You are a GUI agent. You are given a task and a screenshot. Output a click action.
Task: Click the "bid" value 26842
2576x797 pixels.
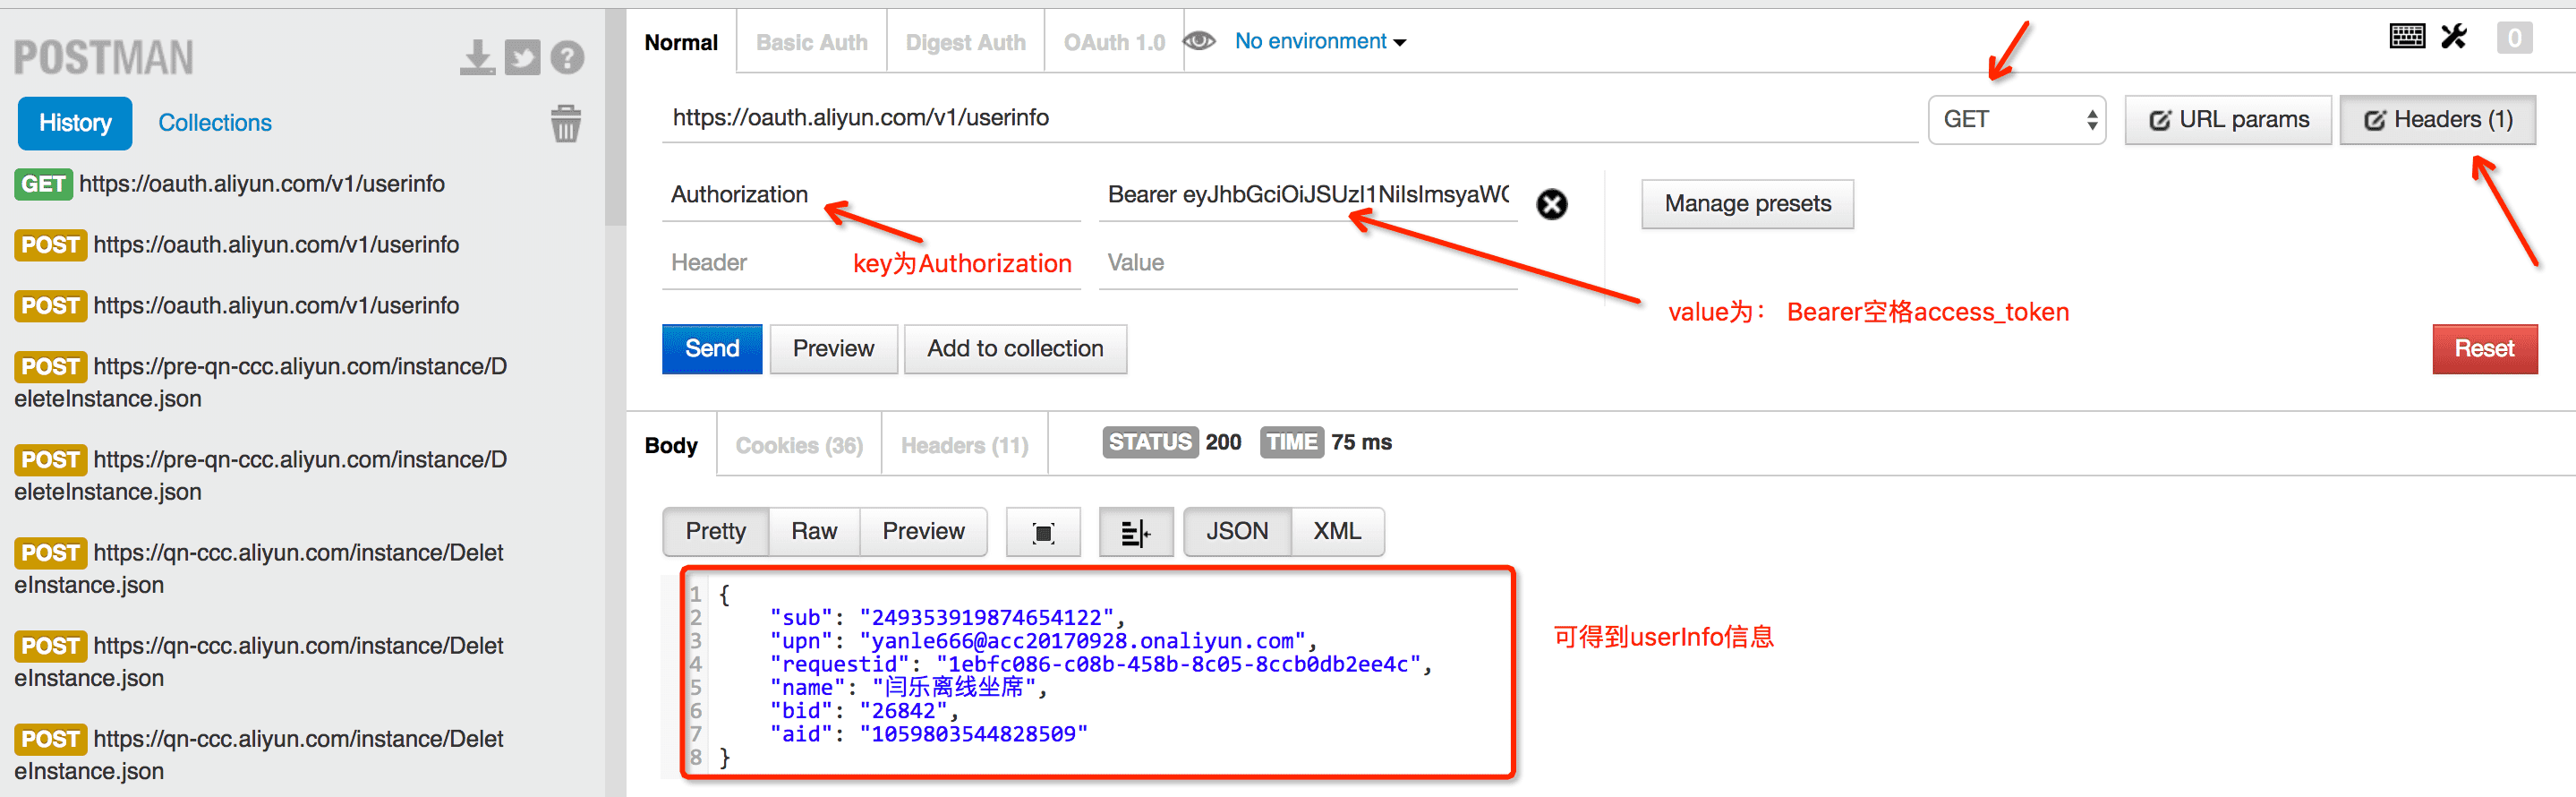point(903,711)
